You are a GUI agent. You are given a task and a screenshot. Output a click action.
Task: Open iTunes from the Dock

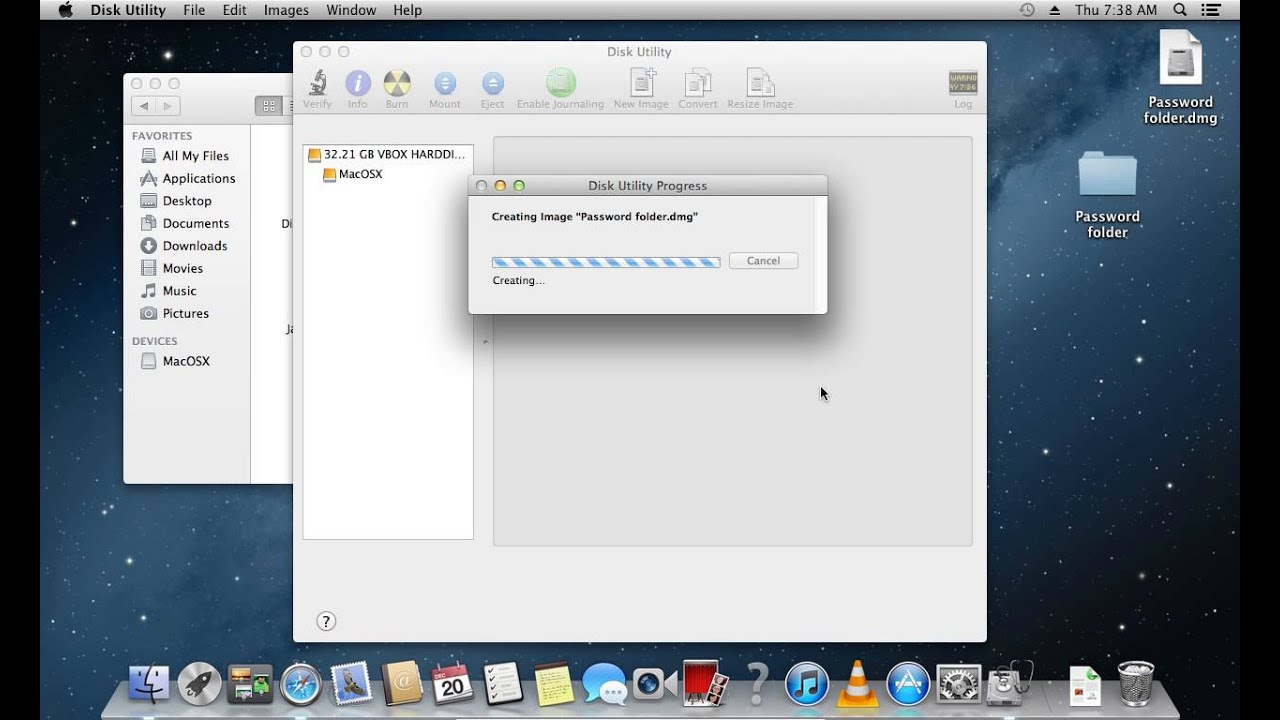tap(807, 685)
